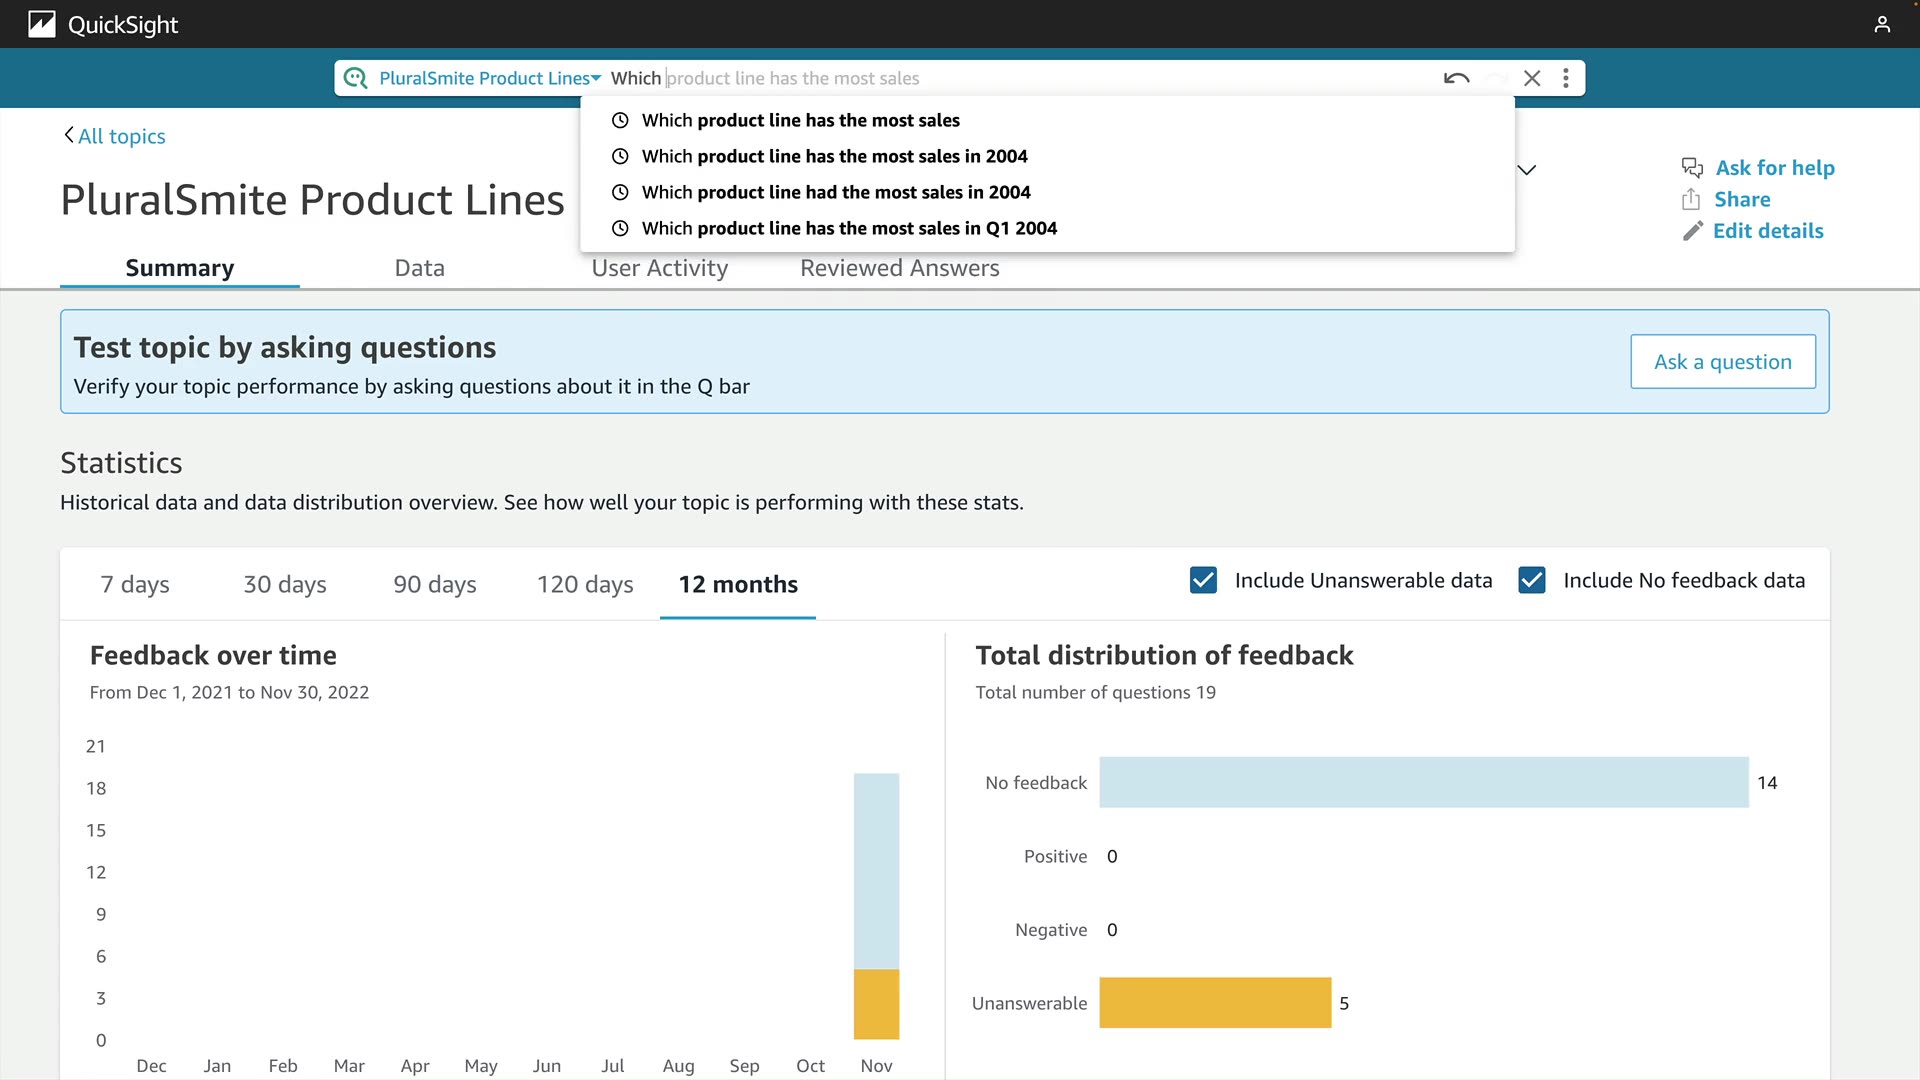
Task: Click the Share upload icon
Action: [1691, 199]
